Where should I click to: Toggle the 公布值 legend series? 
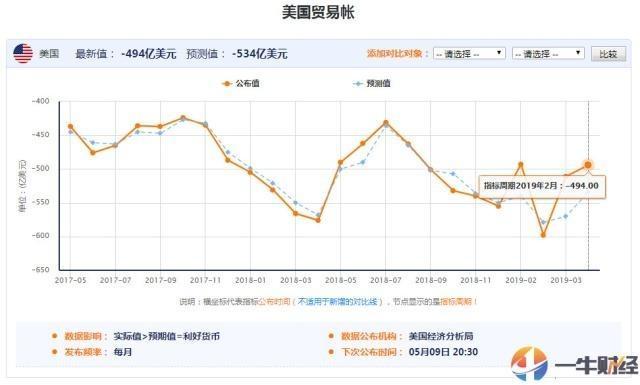(x=241, y=83)
